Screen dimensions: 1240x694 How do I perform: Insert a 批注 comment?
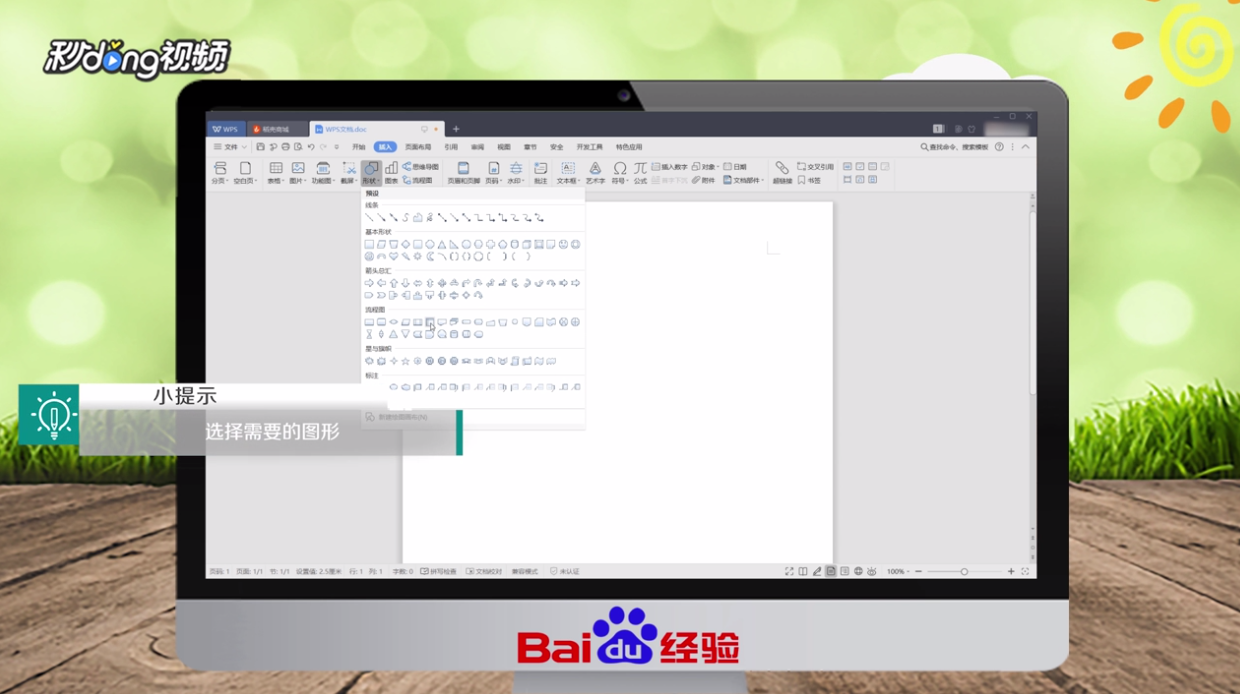click(541, 173)
